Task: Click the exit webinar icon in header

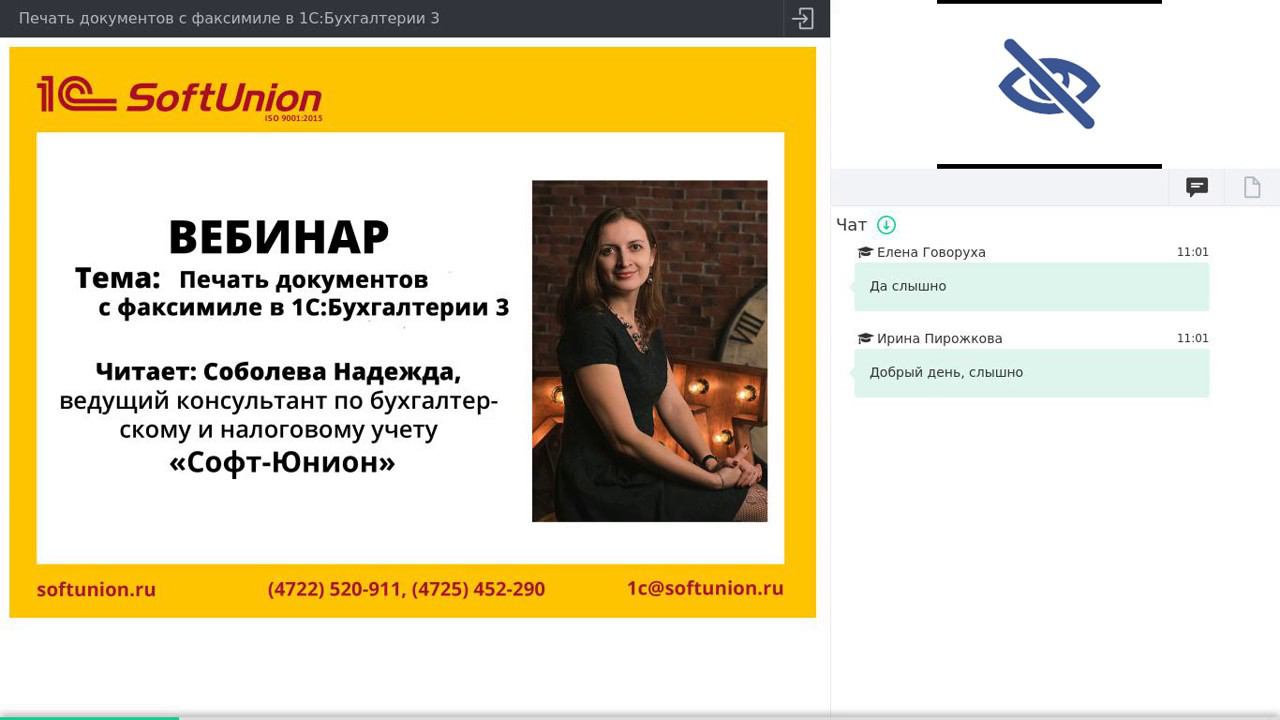Action: [x=803, y=18]
